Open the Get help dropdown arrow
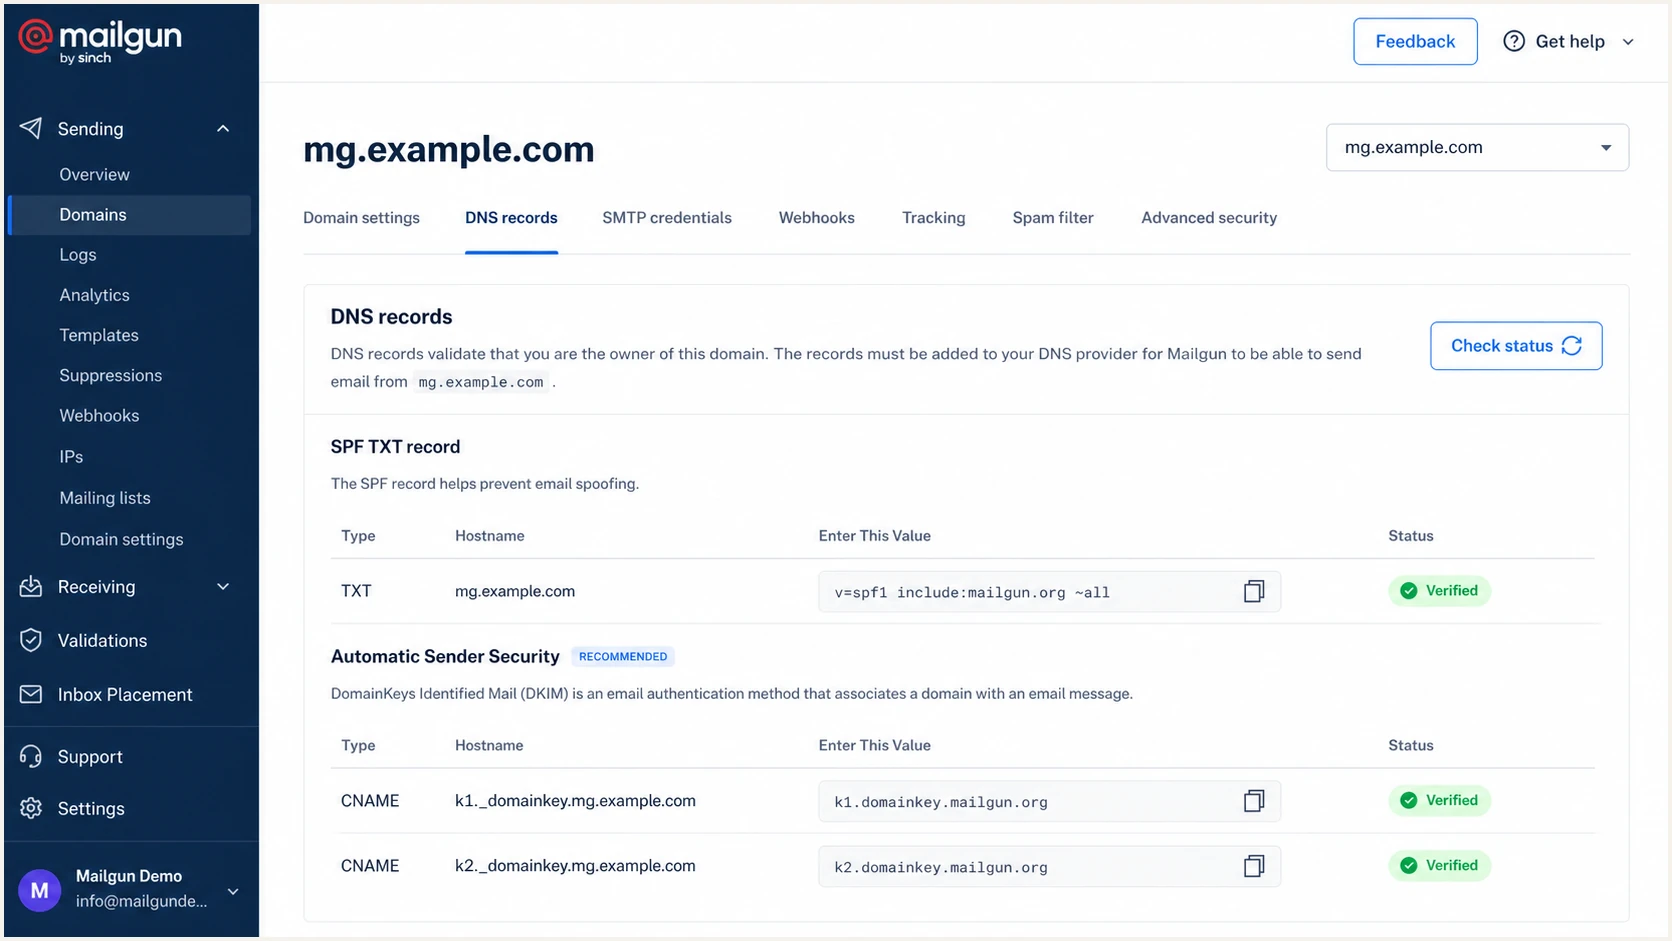This screenshot has width=1672, height=941. pos(1628,42)
